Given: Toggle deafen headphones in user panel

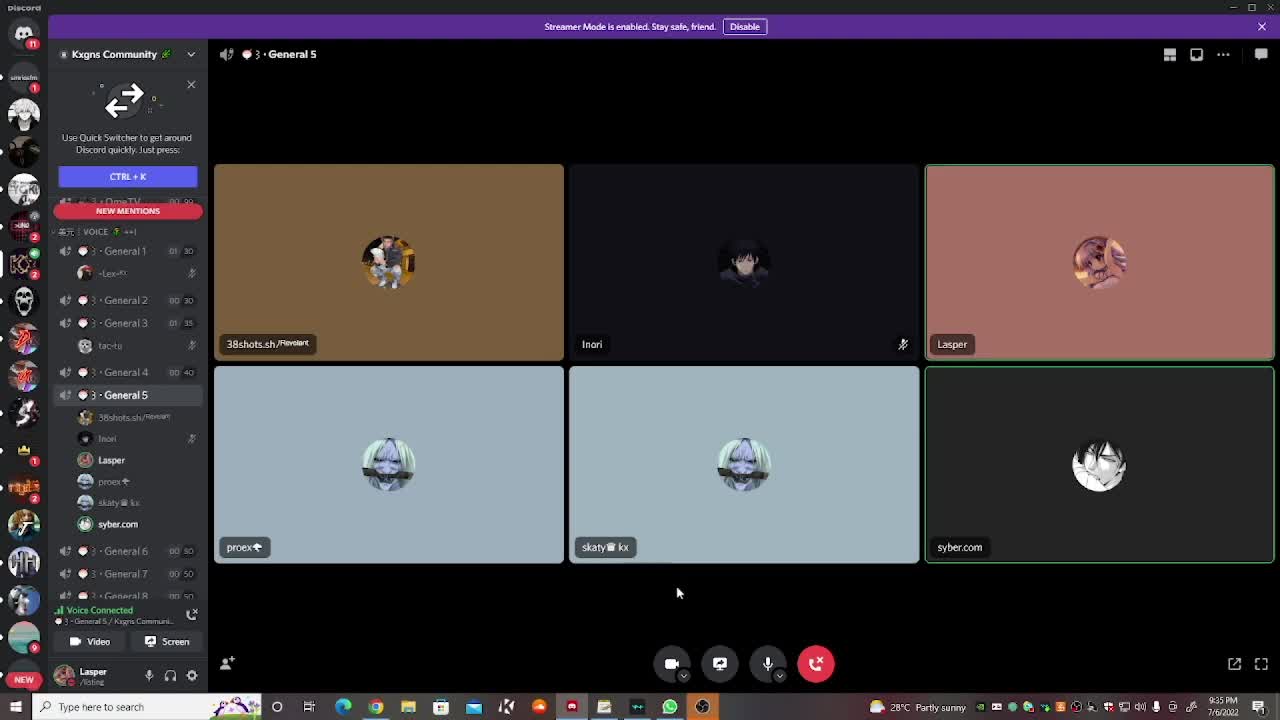Looking at the screenshot, I should click(170, 676).
